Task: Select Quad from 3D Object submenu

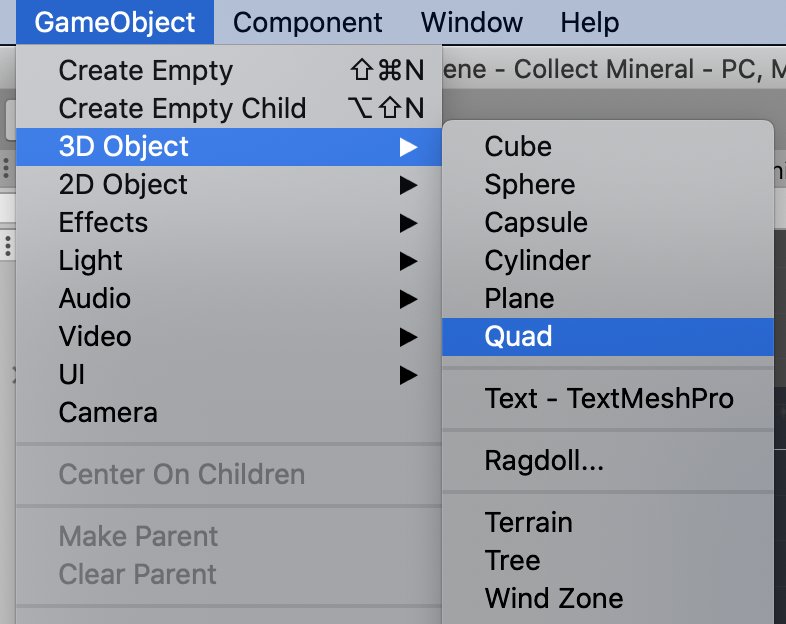Action: point(518,336)
